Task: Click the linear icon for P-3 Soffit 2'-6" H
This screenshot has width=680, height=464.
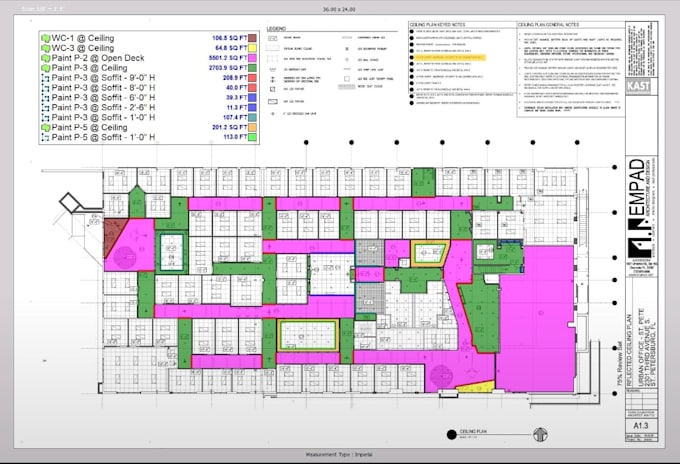Action: [46, 108]
